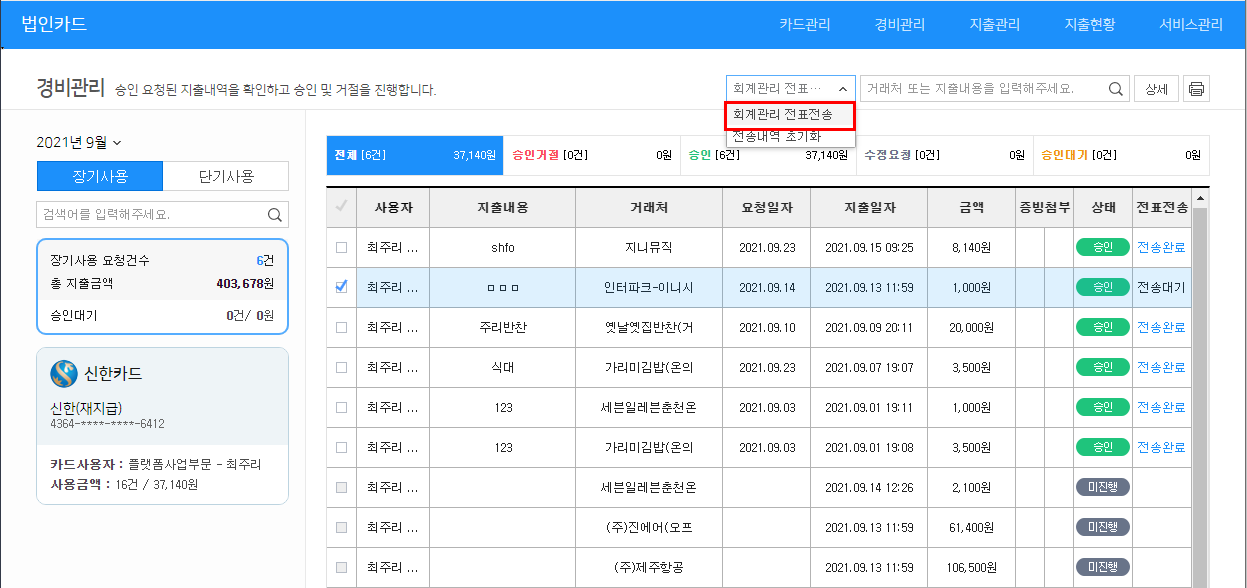The height and width of the screenshot is (588, 1247).
Task: Click 전송완료 link for 식대 row
Action: pyautogui.click(x=1160, y=367)
